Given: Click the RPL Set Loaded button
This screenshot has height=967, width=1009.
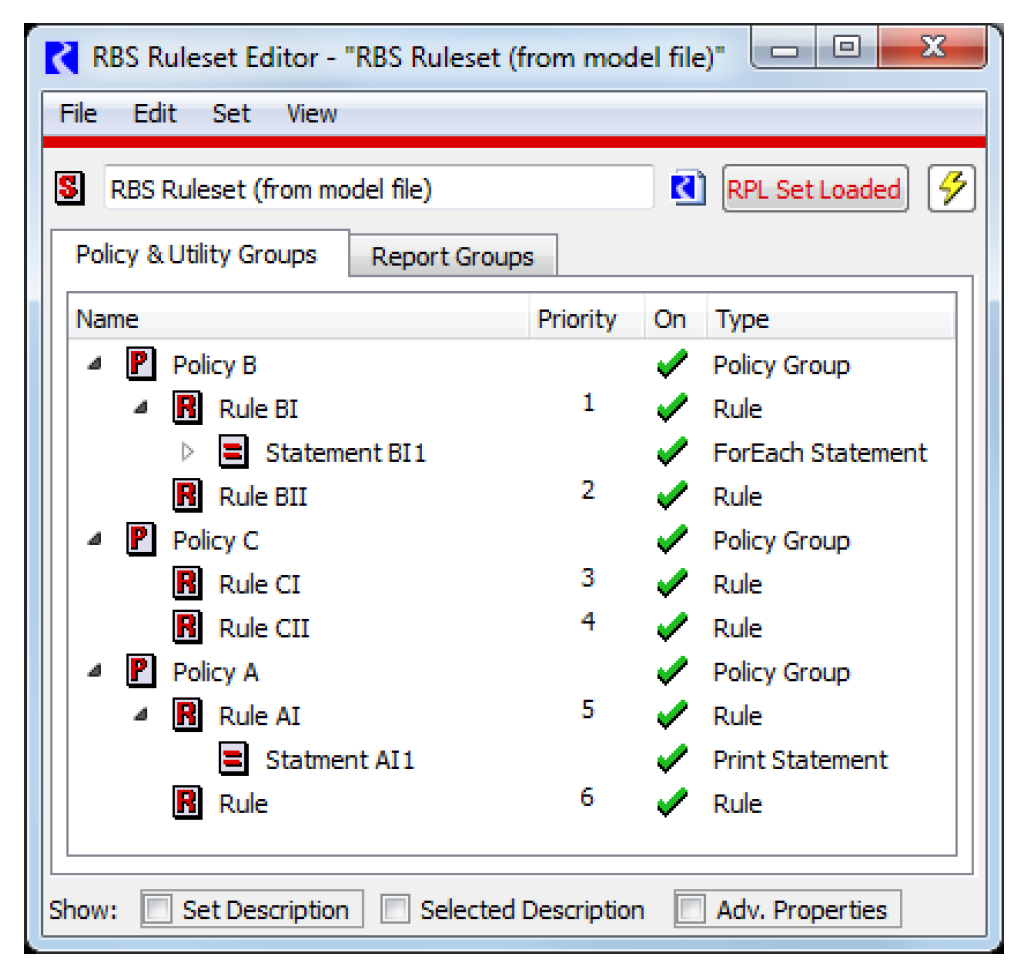Looking at the screenshot, I should [x=814, y=189].
